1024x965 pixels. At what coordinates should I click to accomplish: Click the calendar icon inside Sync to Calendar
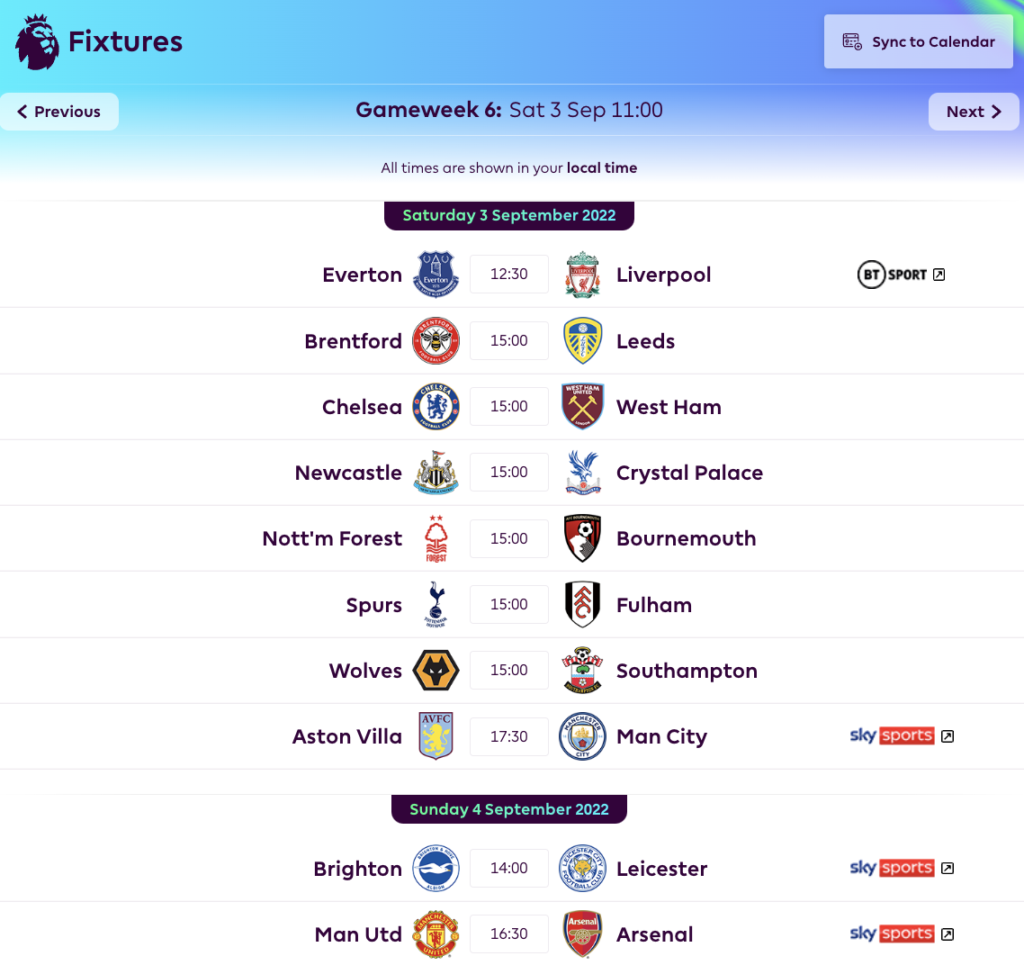pos(851,41)
